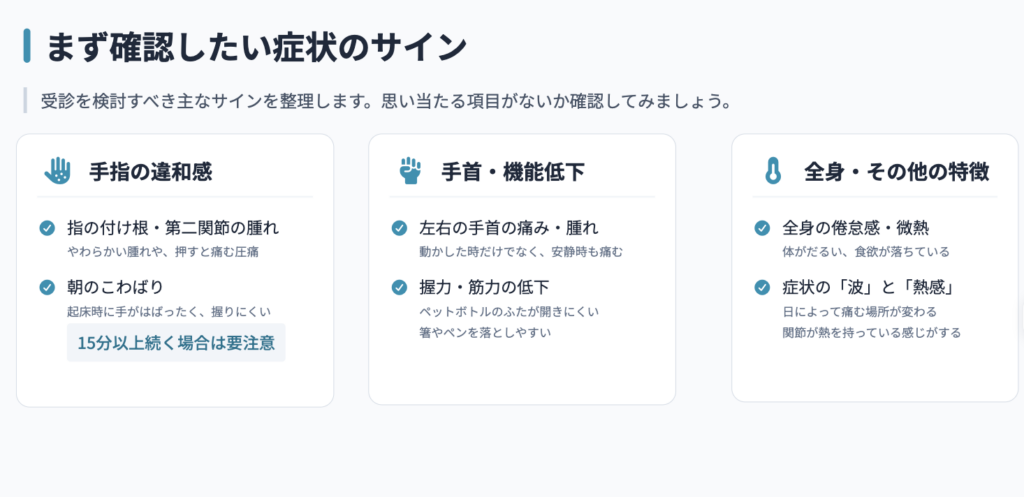Click the text 日によって痛む場所が変わる
This screenshot has height=497, width=1024.
[859, 312]
